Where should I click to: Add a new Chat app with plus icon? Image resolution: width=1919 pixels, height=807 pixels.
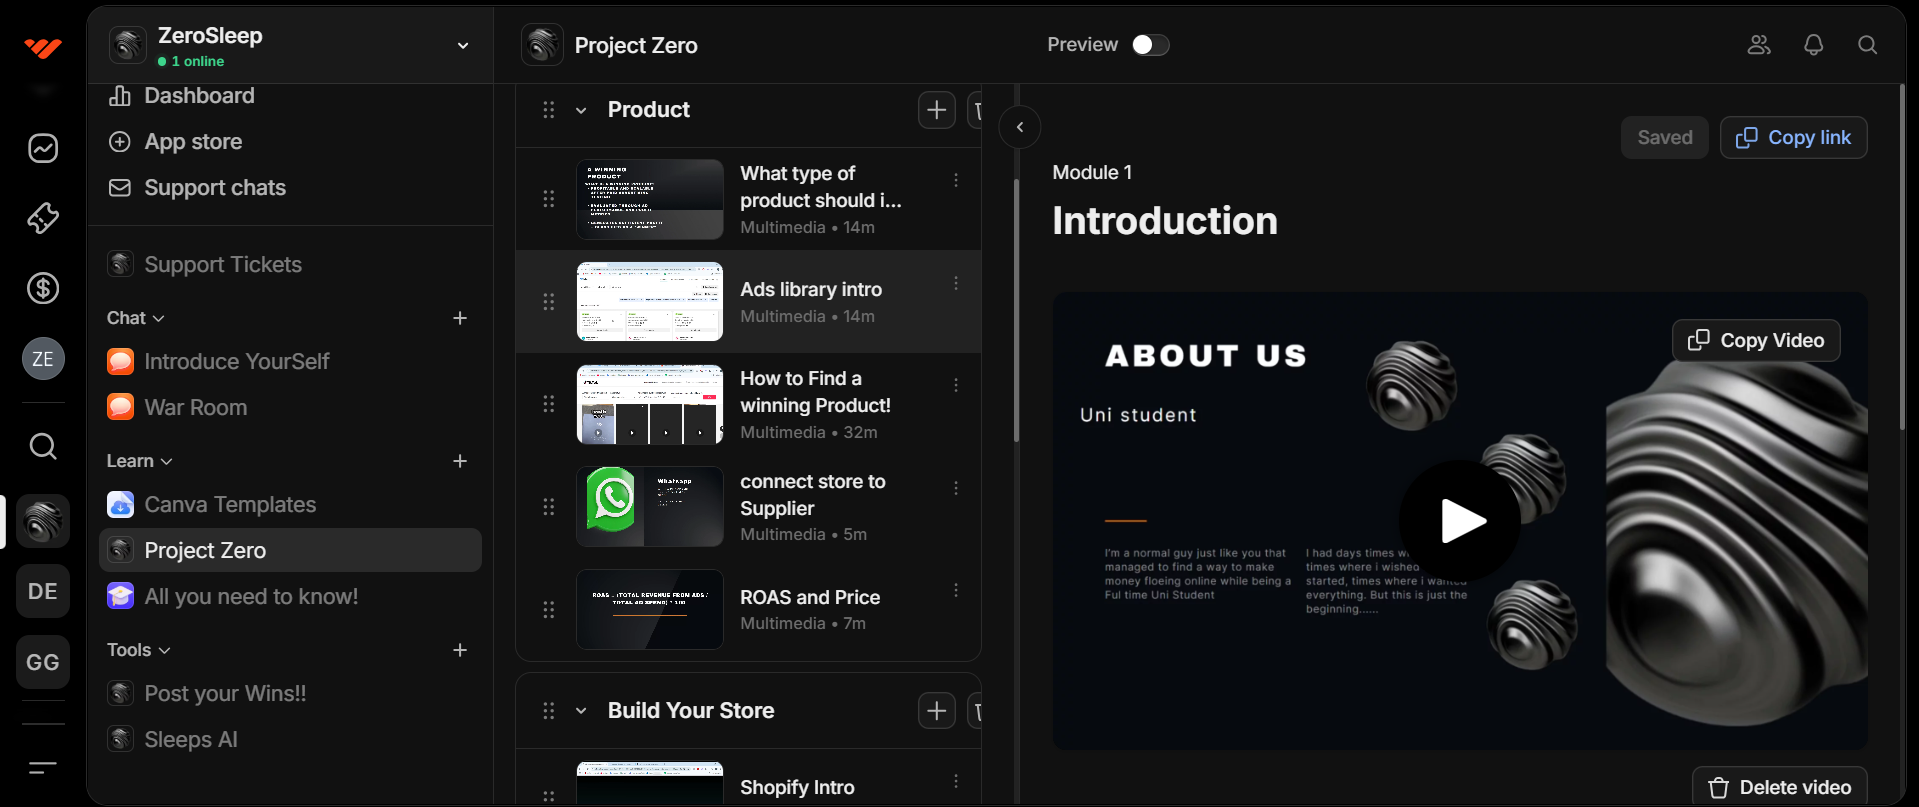tap(460, 318)
